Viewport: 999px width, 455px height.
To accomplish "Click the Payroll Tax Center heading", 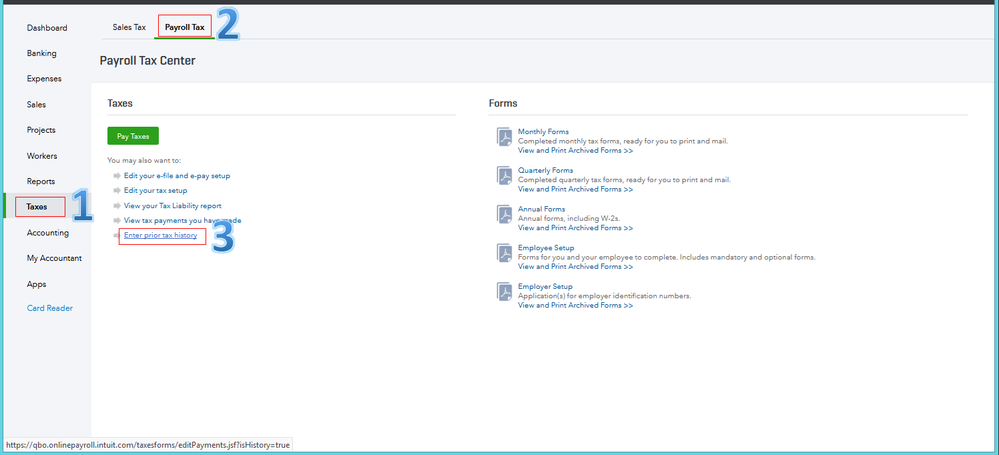I will [x=148, y=61].
